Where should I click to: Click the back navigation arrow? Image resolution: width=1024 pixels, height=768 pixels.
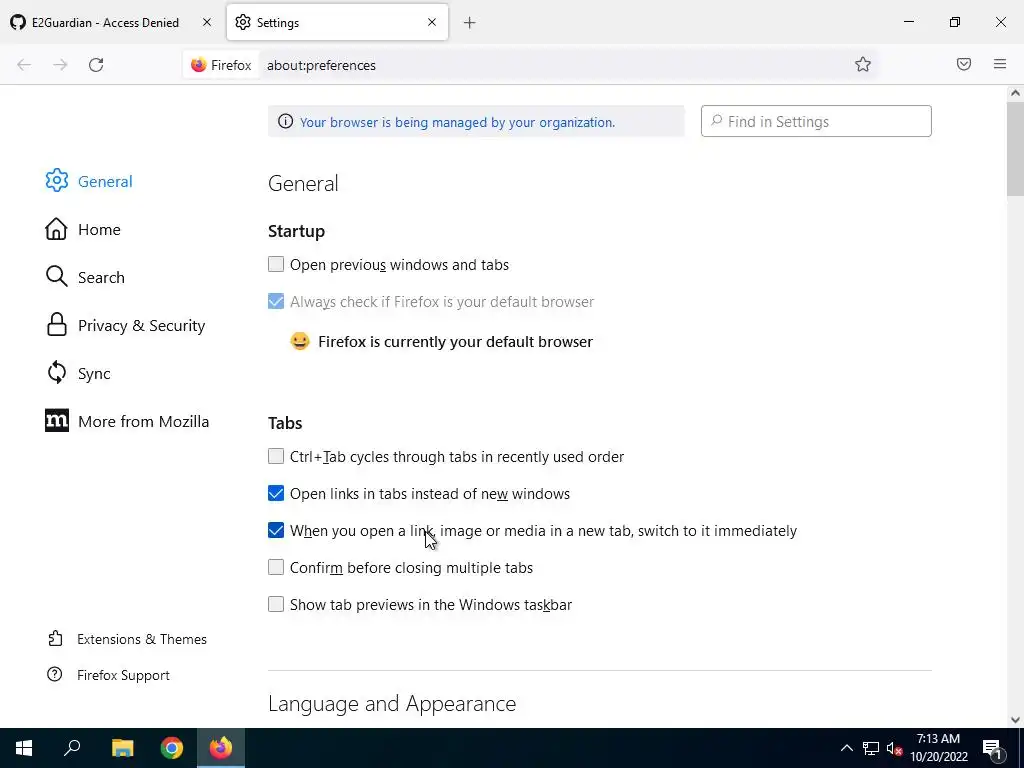(x=24, y=65)
